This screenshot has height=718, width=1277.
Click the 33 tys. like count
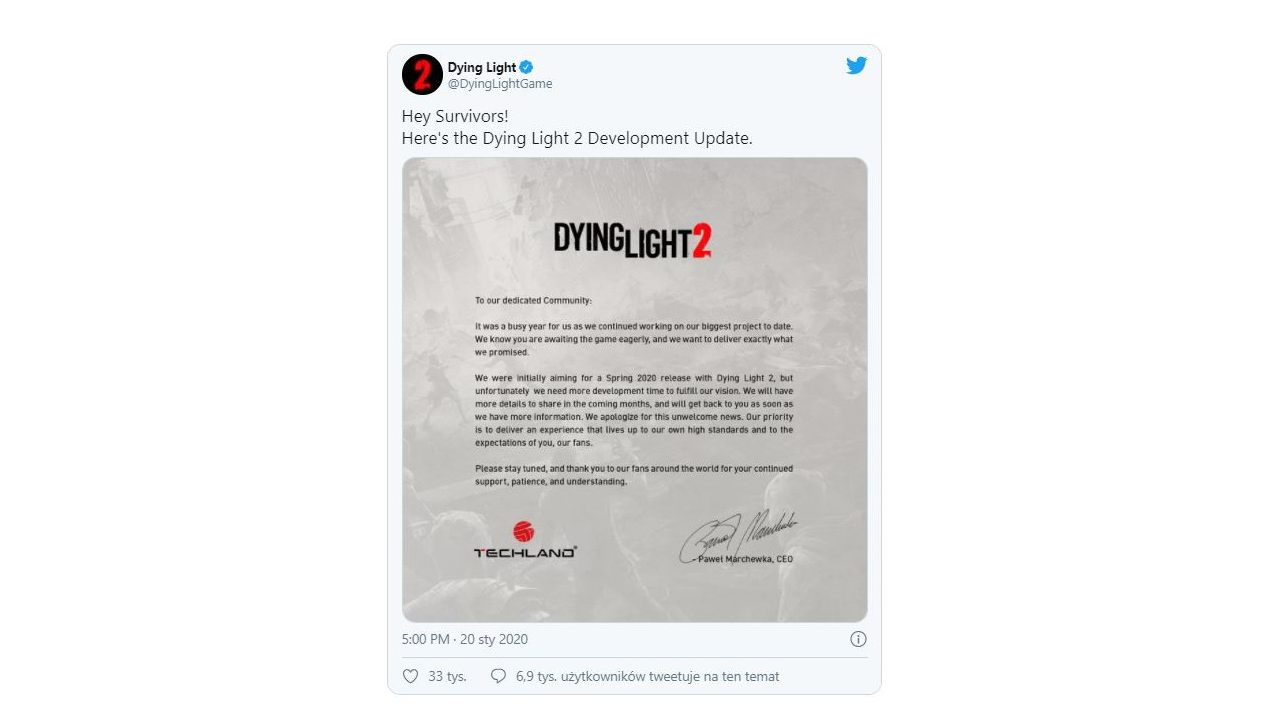[x=447, y=676]
